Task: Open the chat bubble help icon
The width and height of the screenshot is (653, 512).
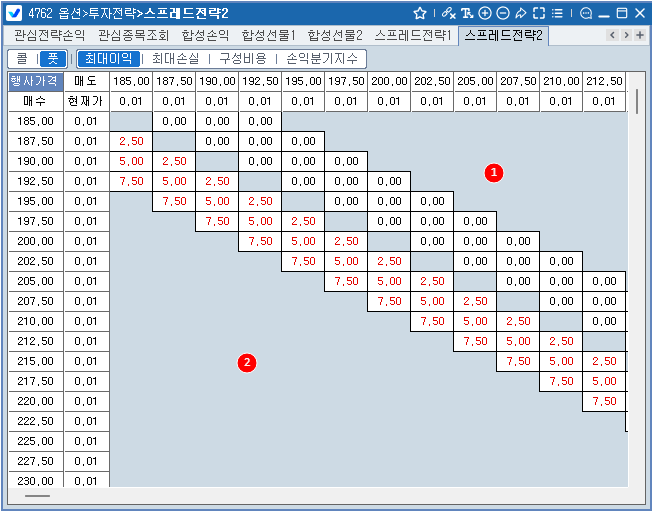Action: pyautogui.click(x=586, y=13)
